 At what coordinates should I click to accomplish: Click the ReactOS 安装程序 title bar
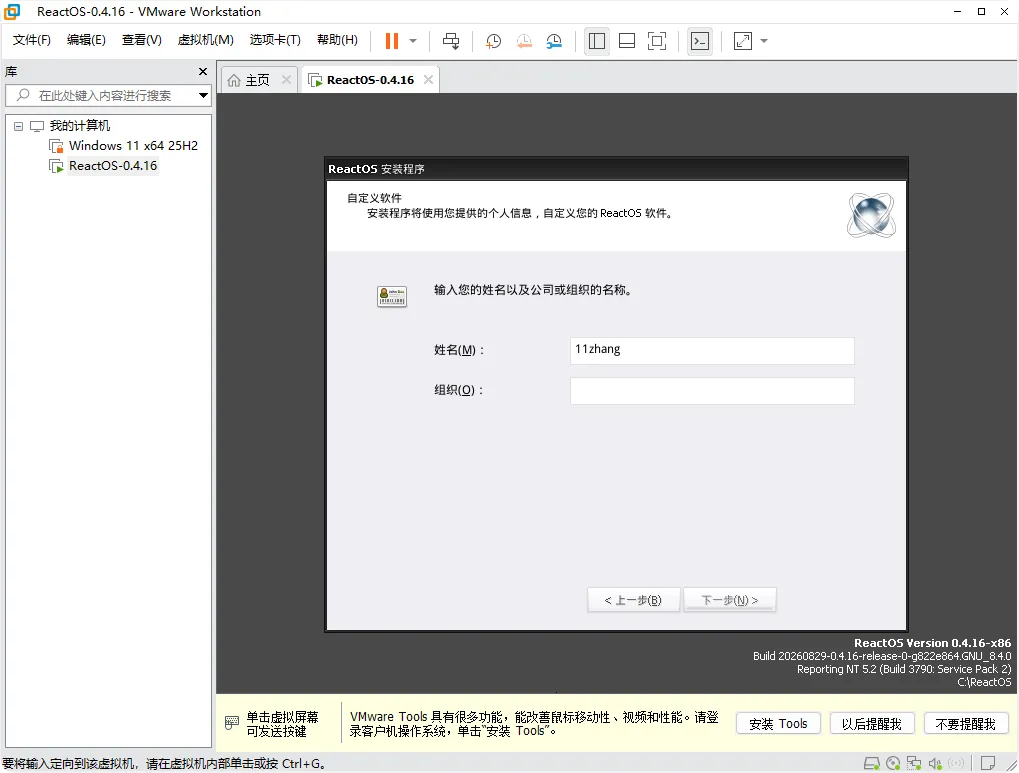[616, 169]
